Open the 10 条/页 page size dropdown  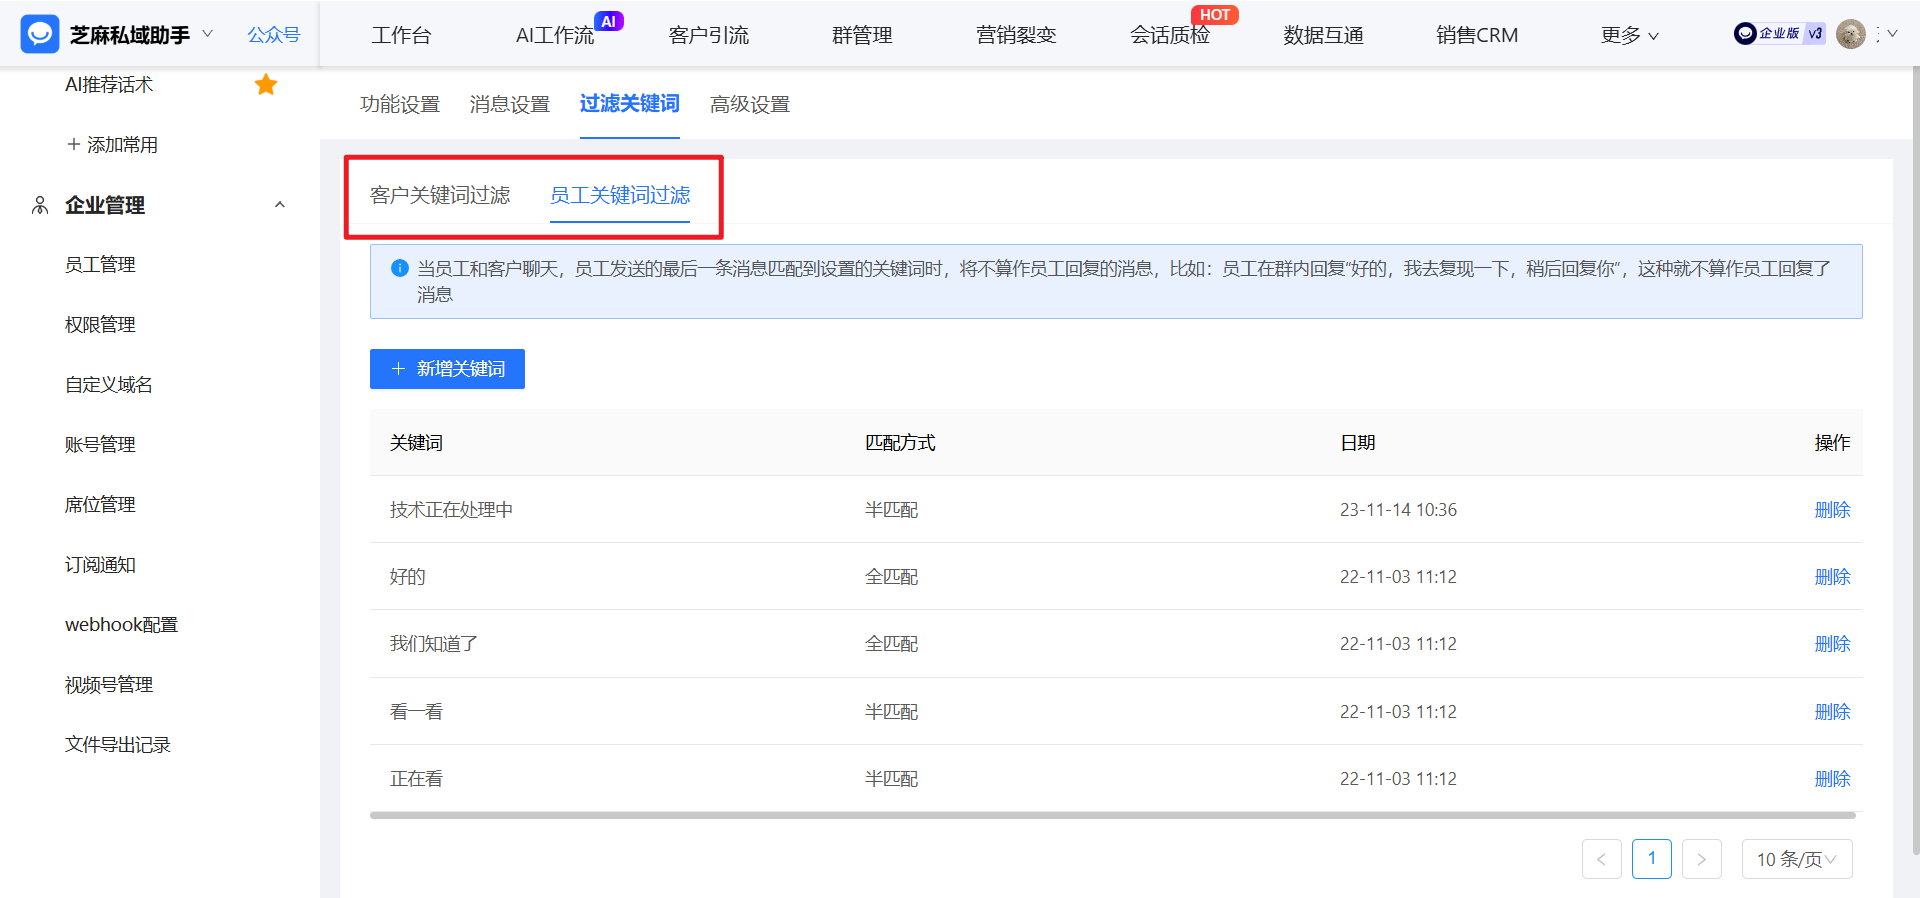[1797, 859]
